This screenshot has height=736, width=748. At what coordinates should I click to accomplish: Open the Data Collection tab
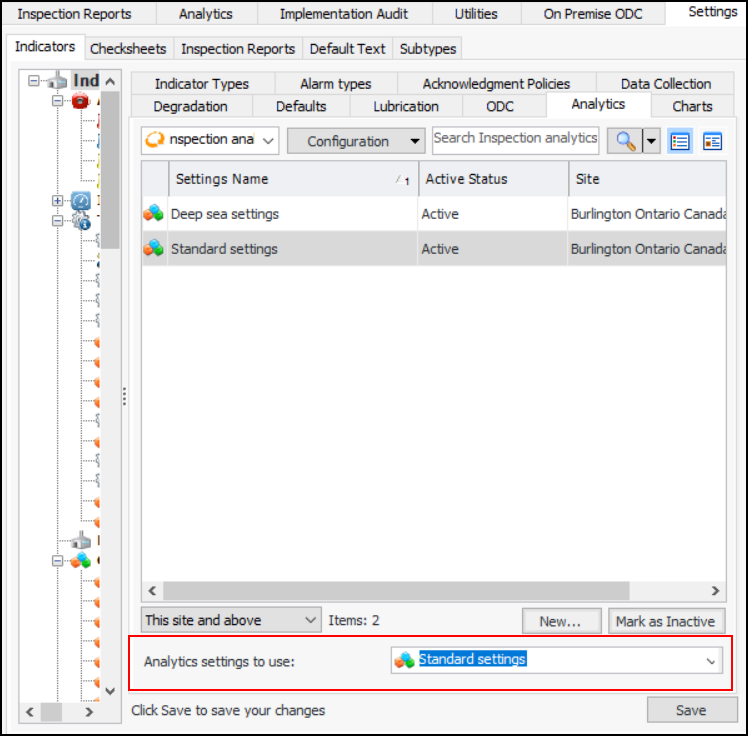tap(666, 84)
